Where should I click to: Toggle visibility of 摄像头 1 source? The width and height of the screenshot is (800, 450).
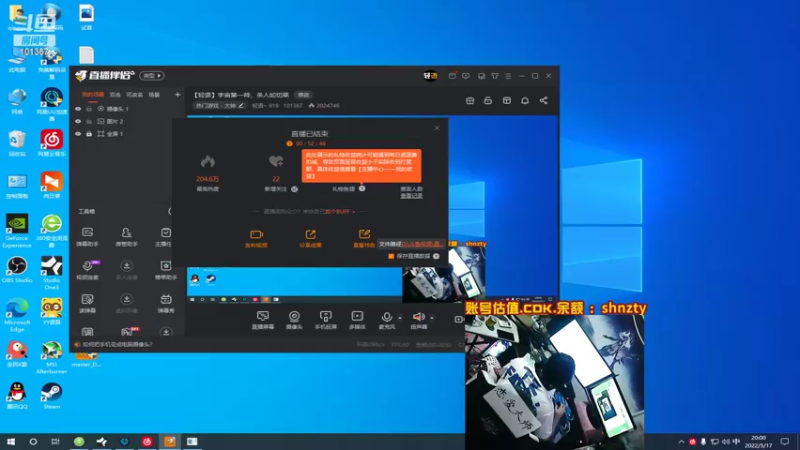point(78,109)
